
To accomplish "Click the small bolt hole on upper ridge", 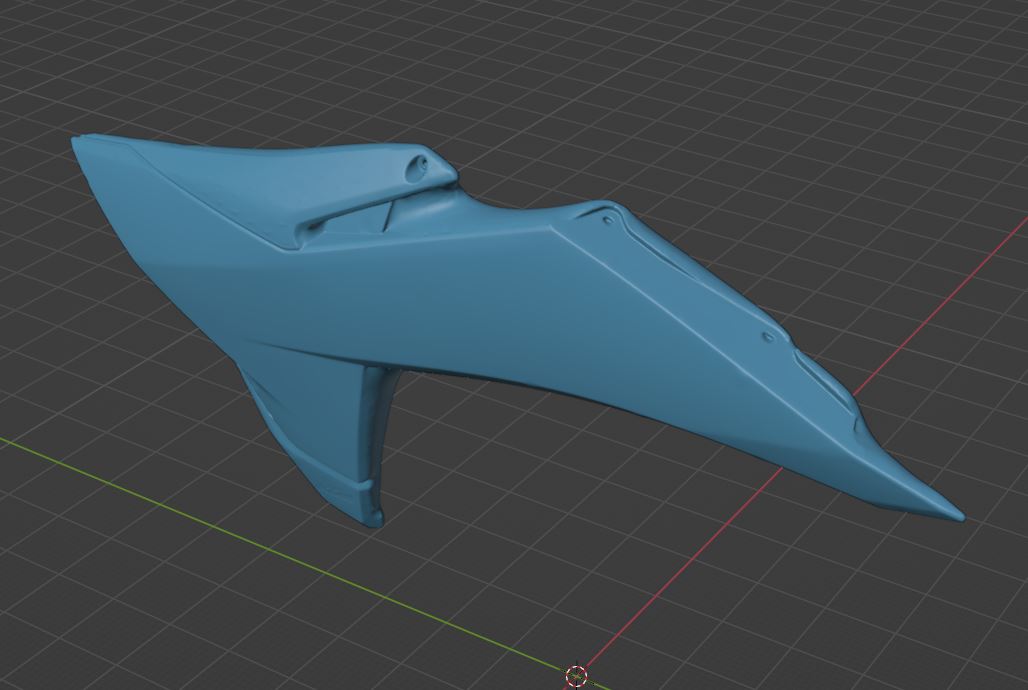I will coord(608,217).
